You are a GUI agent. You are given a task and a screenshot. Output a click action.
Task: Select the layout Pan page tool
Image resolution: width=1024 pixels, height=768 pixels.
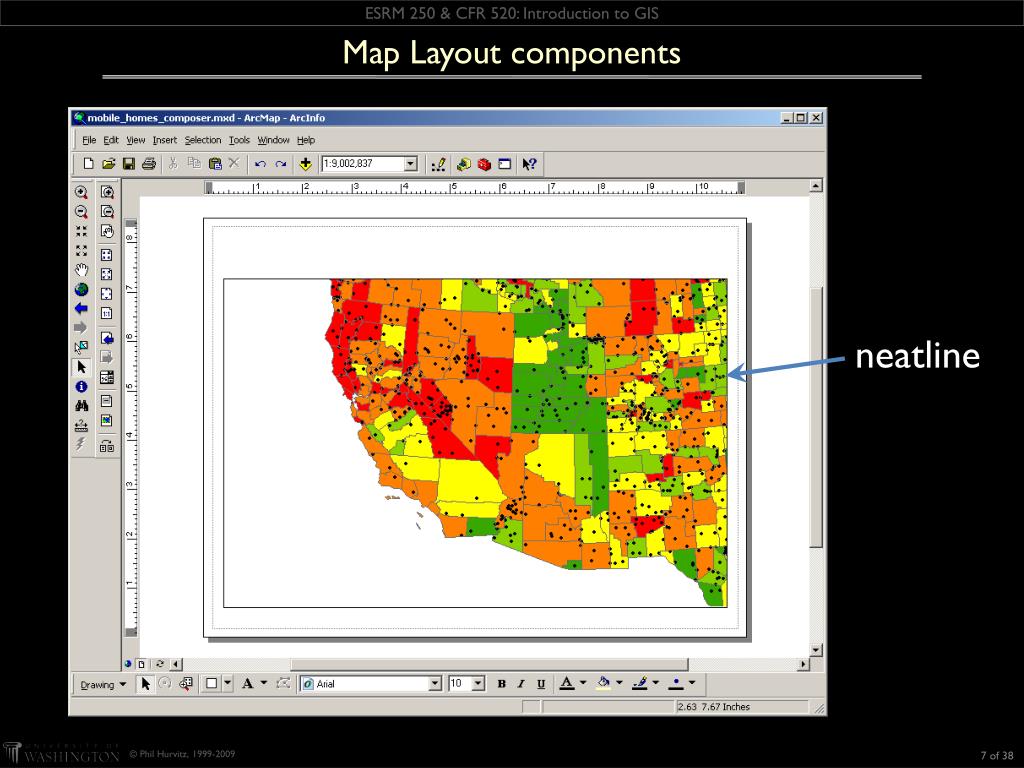click(107, 231)
